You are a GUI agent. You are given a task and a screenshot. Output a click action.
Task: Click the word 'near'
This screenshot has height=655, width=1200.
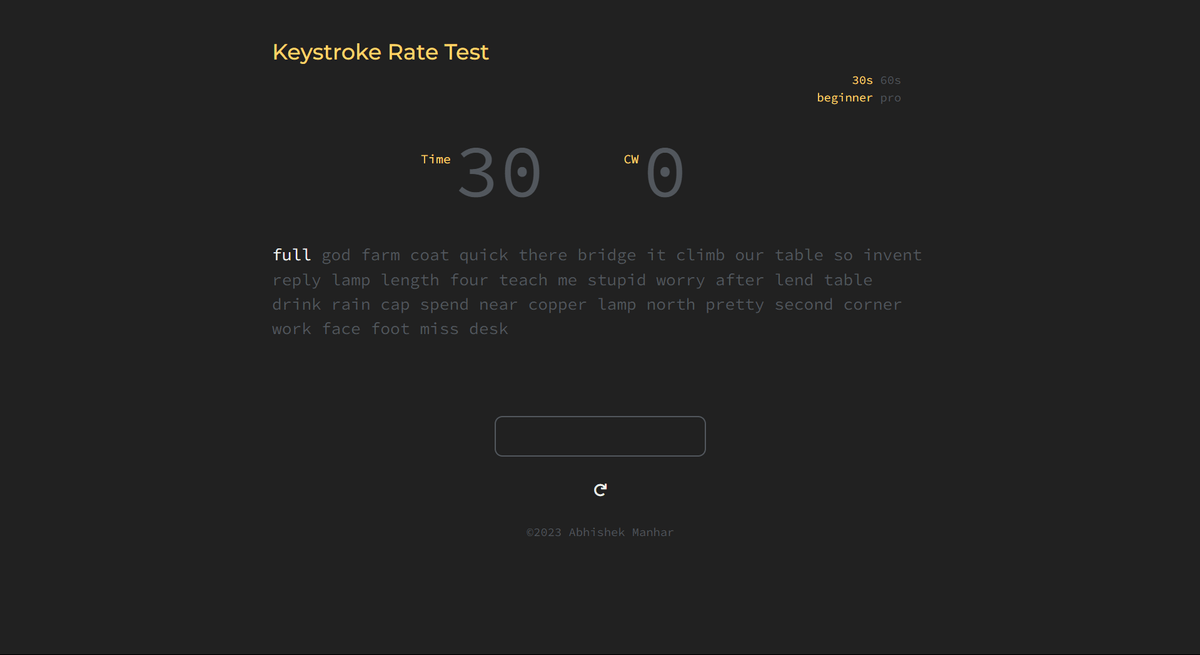[499, 304]
